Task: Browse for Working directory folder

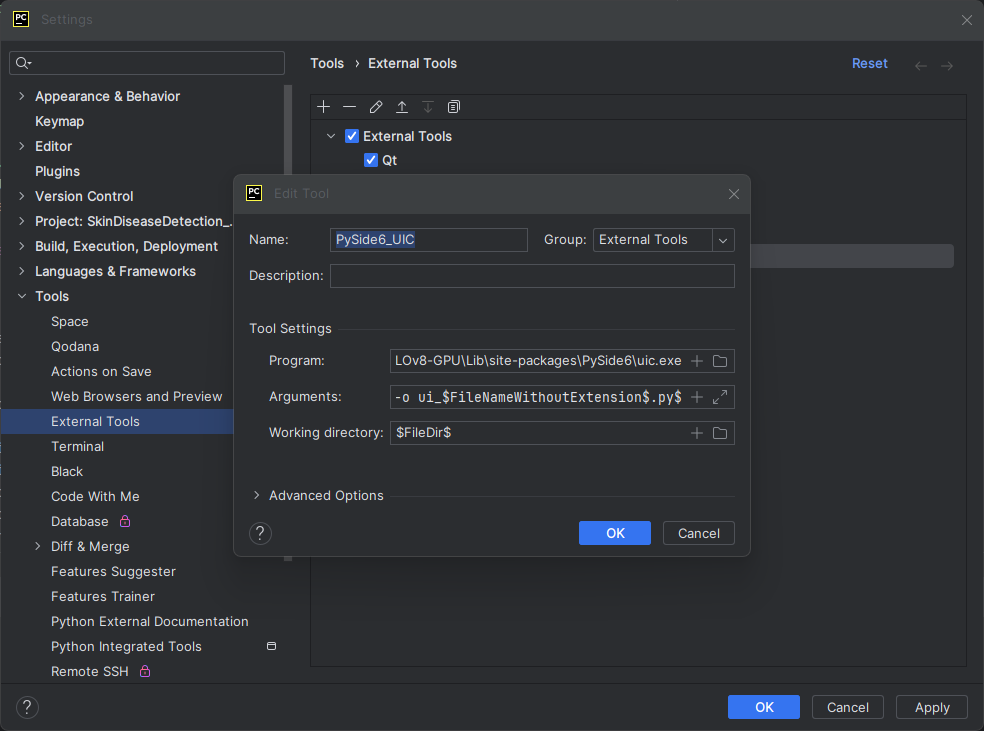Action: 720,433
